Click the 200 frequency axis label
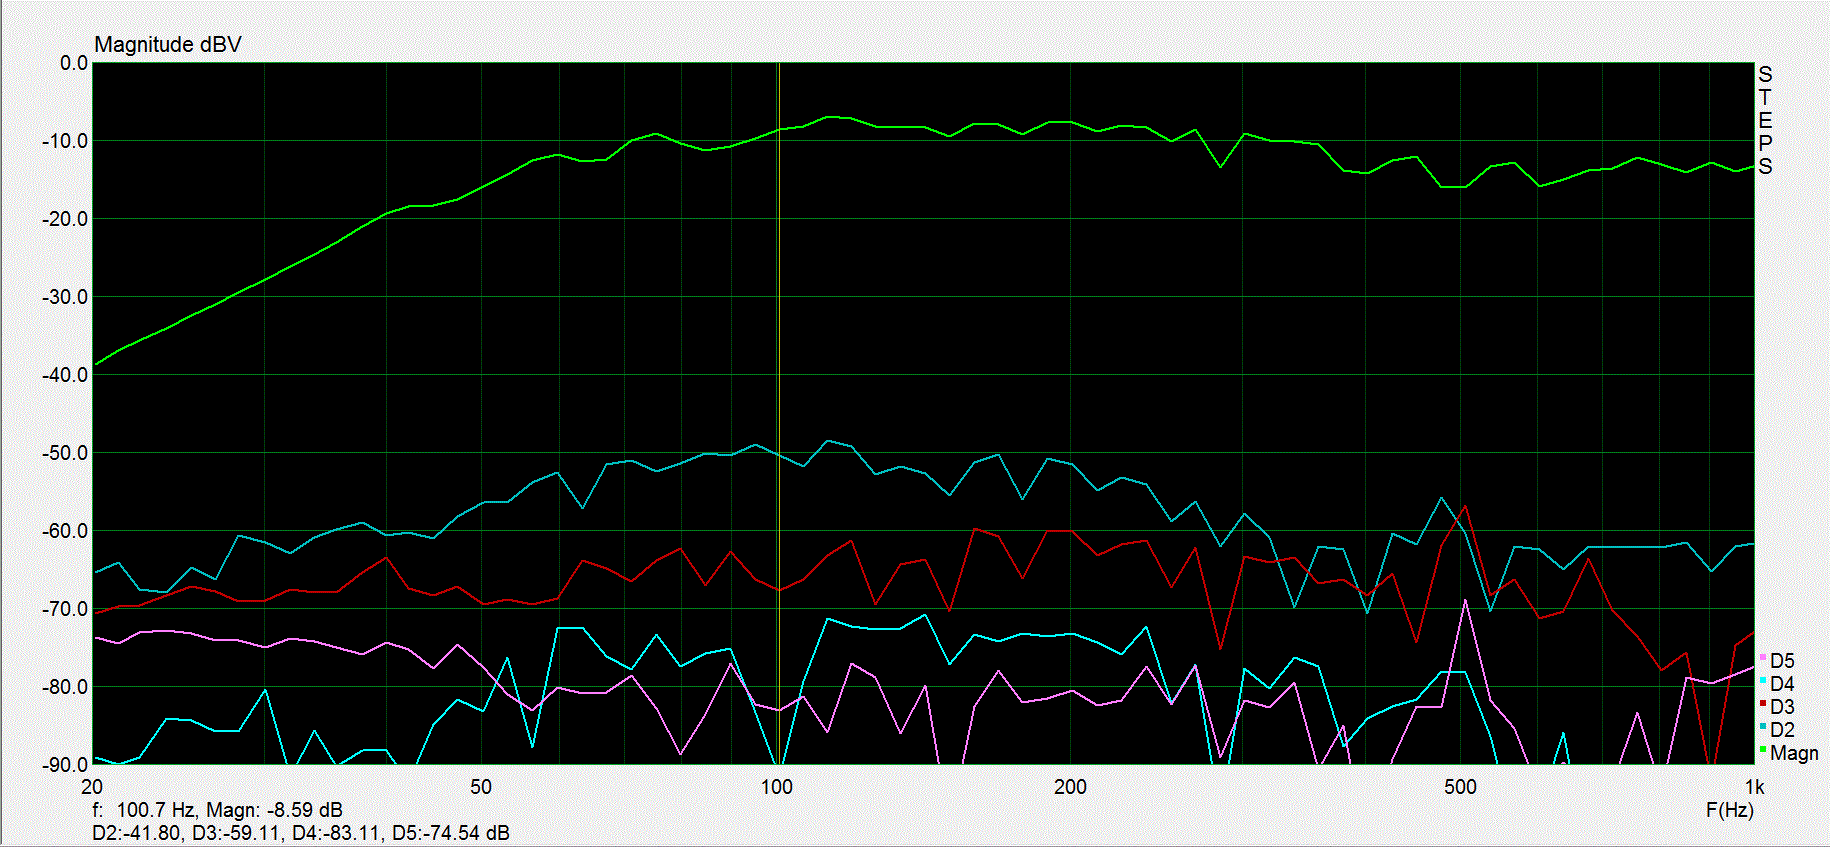Screen dimensions: 1830x848 click(1070, 787)
